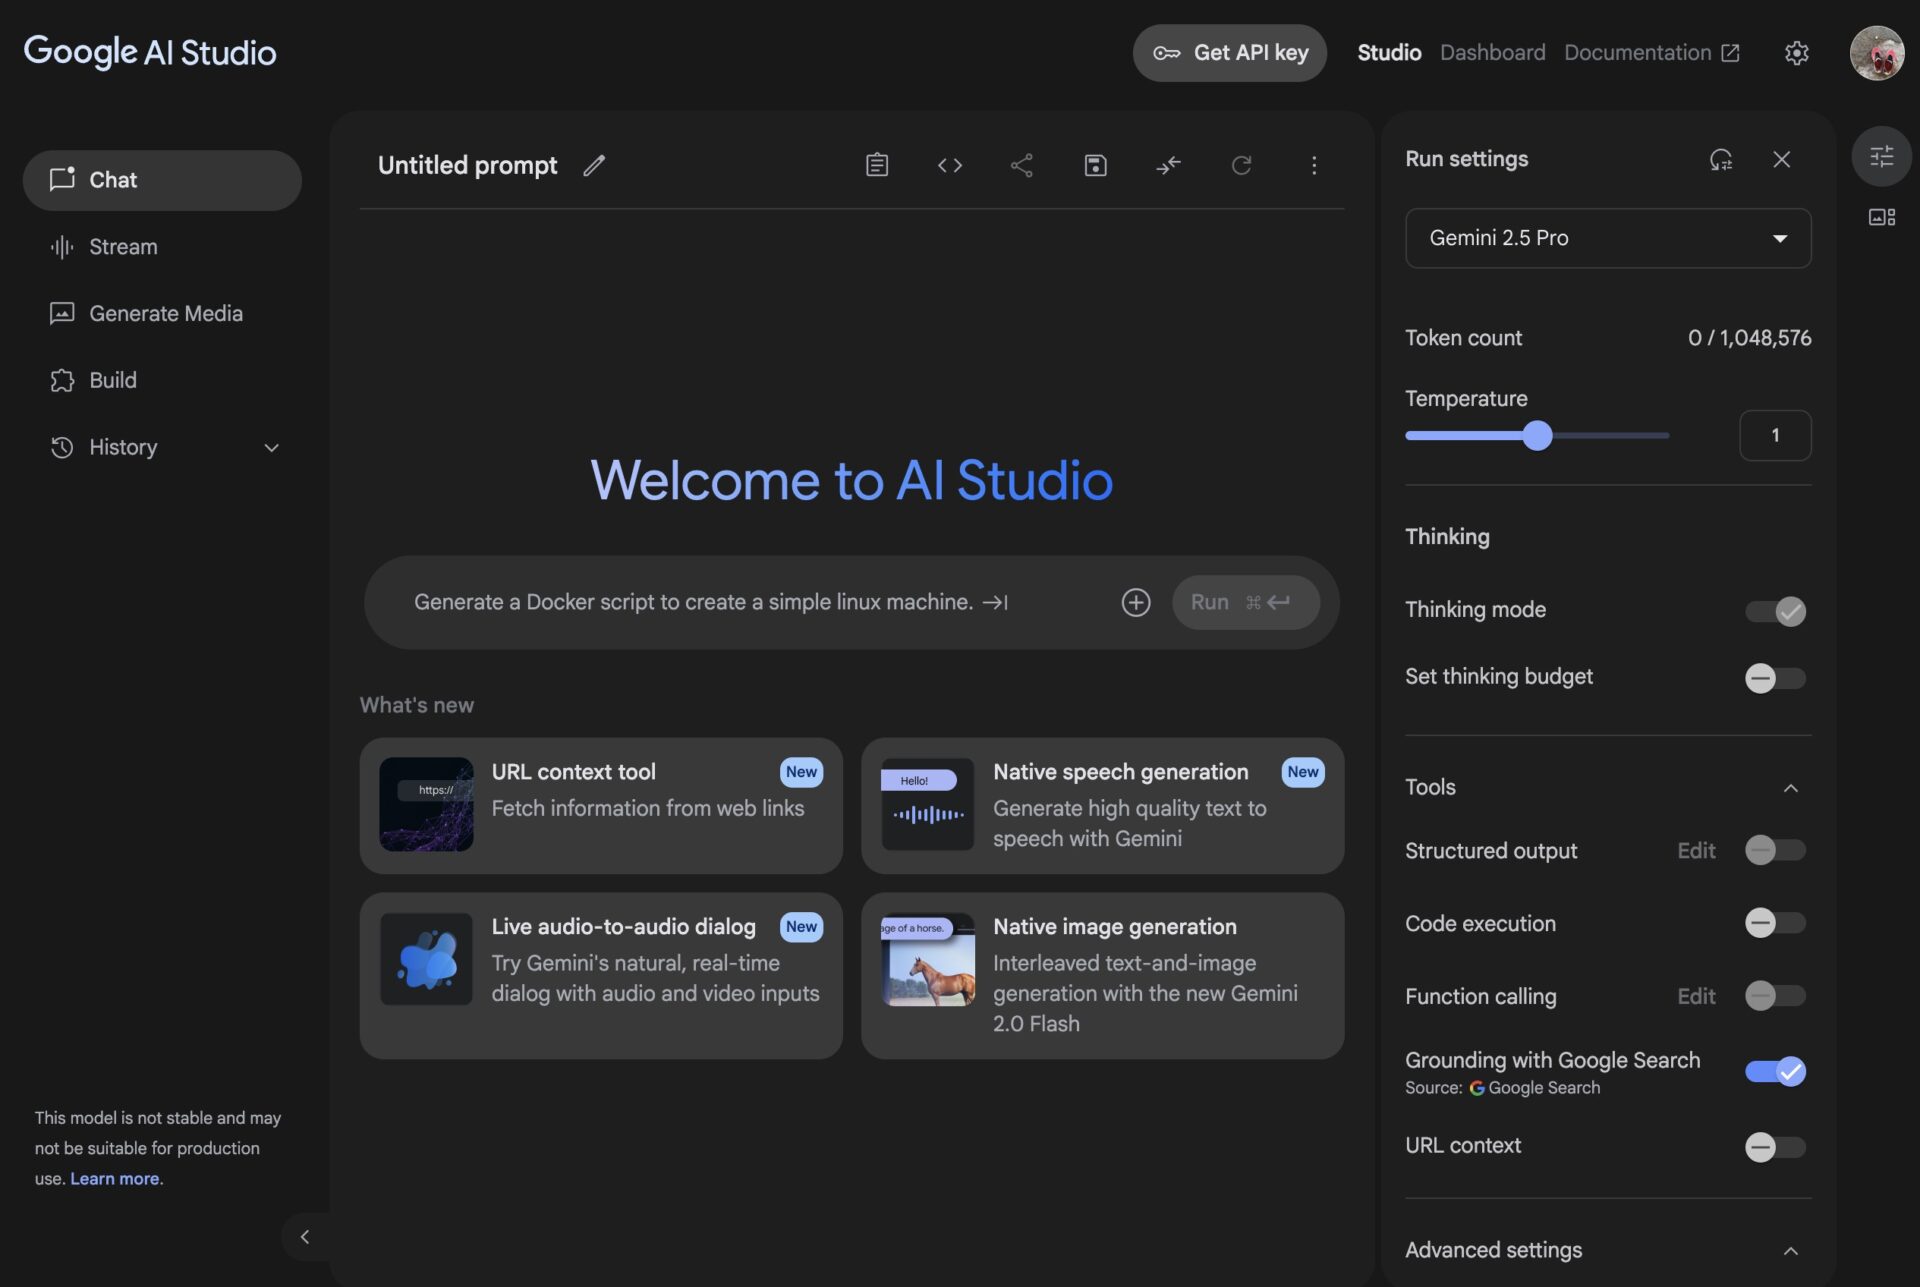Click the Chat speech bubble icon
Viewport: 1920px width, 1287px height.
point(62,179)
